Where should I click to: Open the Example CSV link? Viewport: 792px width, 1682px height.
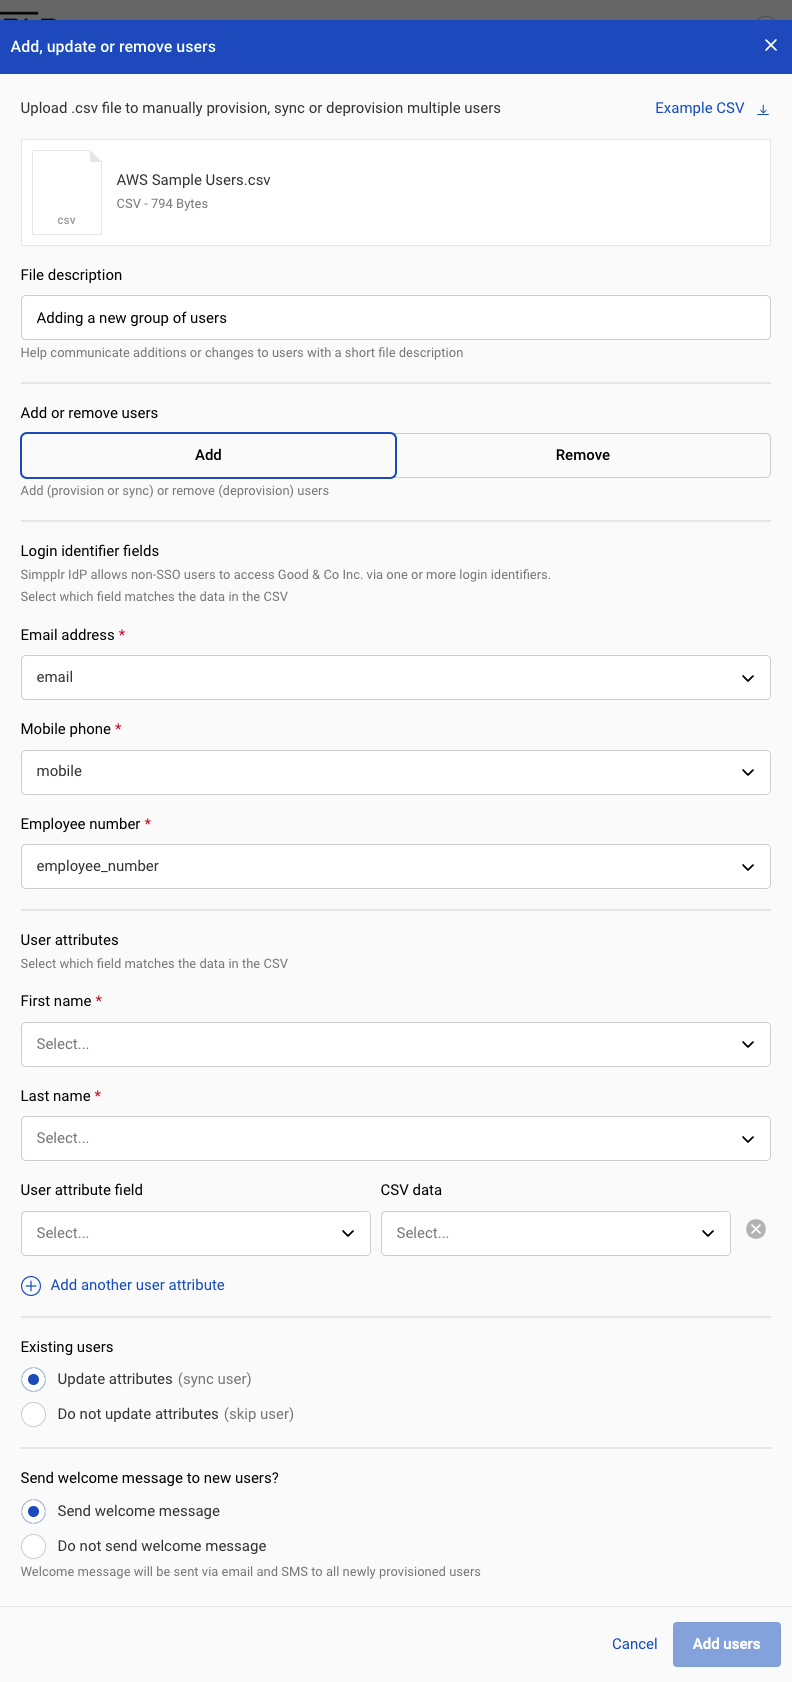[x=699, y=108]
